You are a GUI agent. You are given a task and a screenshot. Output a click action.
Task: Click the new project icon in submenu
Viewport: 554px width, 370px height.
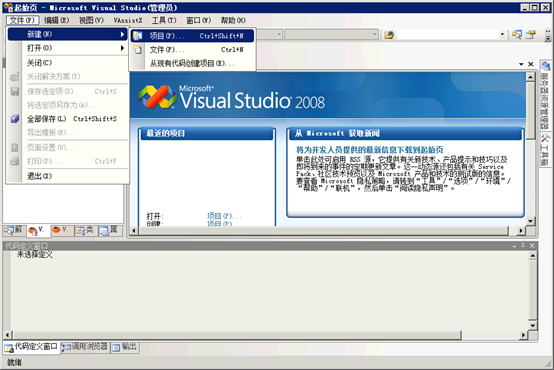tap(137, 36)
